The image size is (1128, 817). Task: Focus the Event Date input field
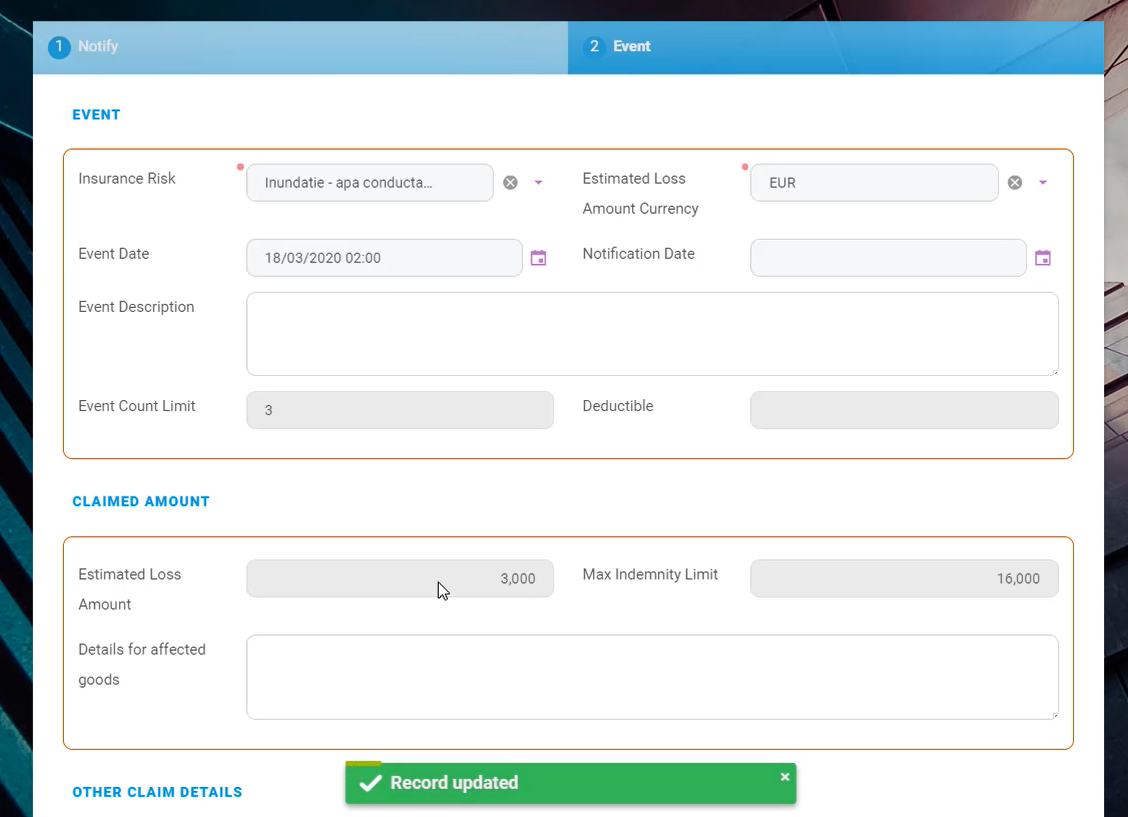point(383,258)
